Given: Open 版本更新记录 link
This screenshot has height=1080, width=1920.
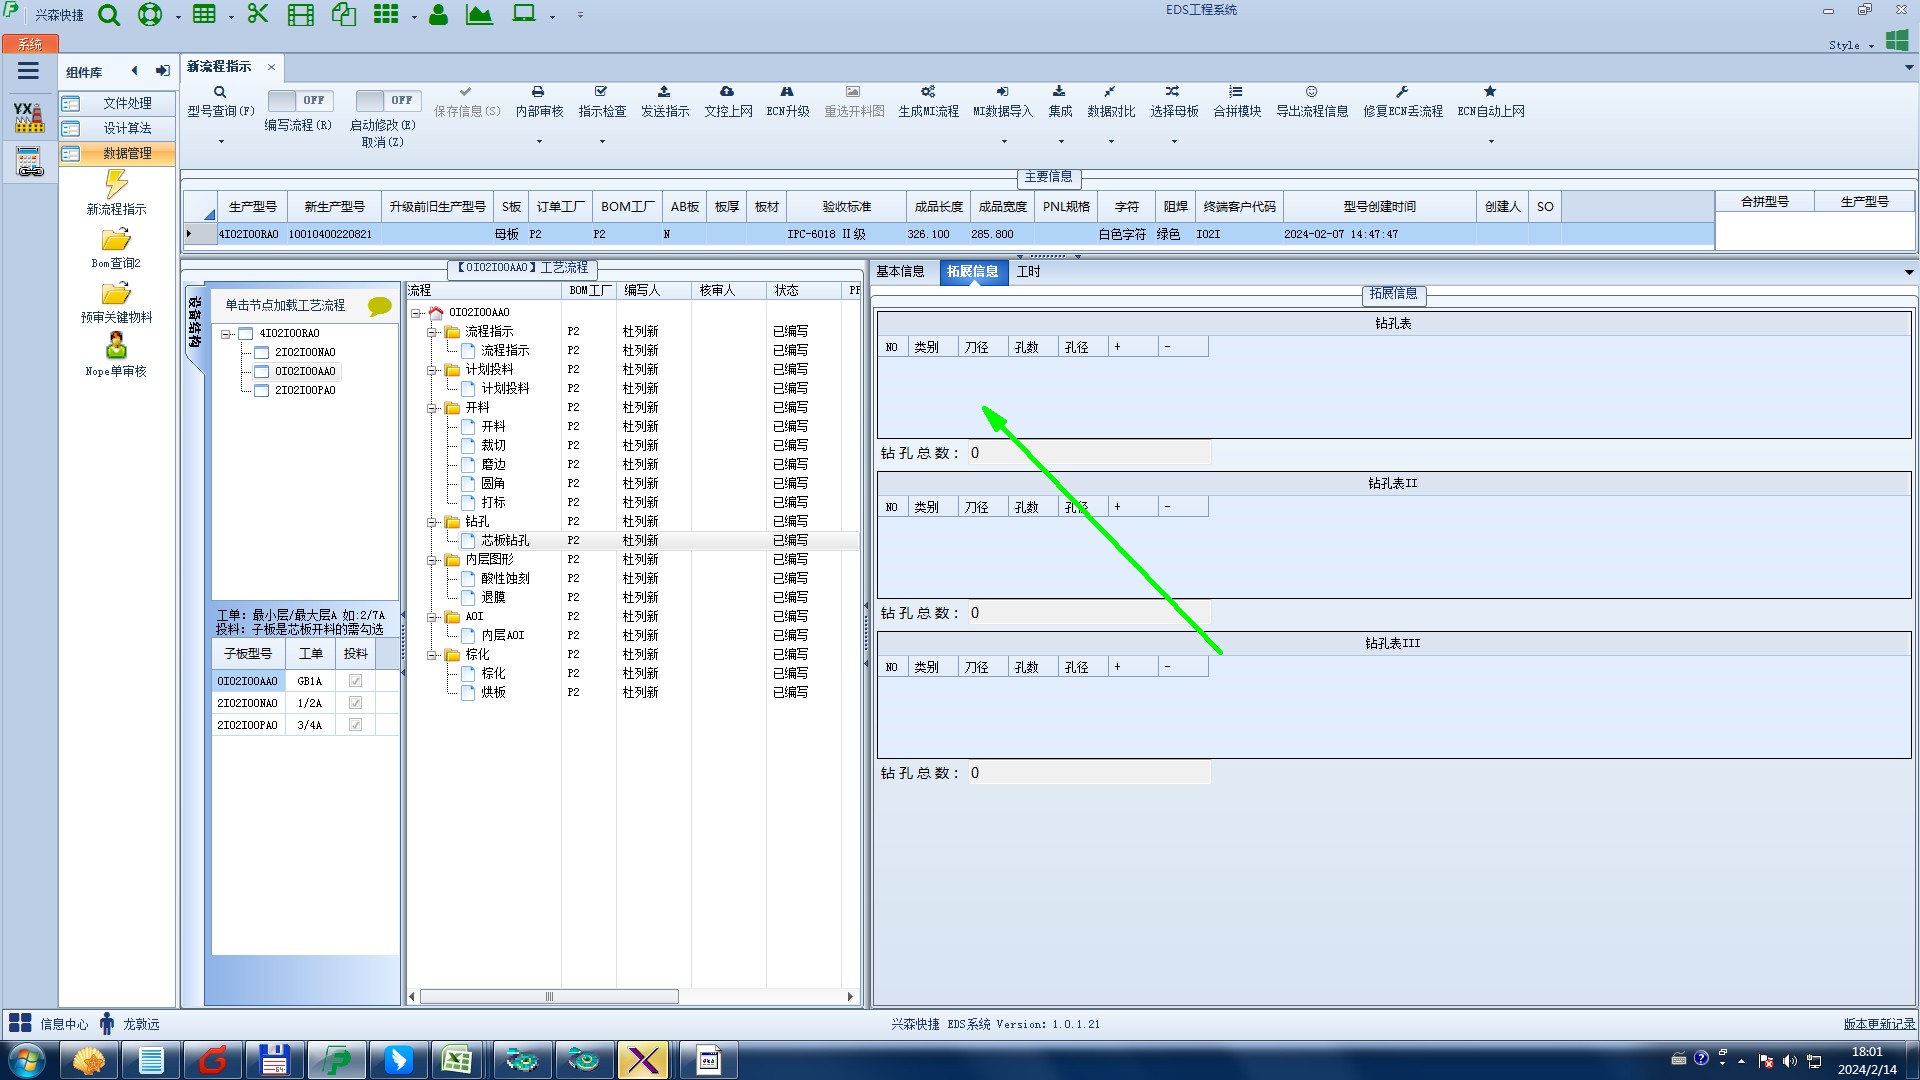Looking at the screenshot, I should [1879, 1024].
